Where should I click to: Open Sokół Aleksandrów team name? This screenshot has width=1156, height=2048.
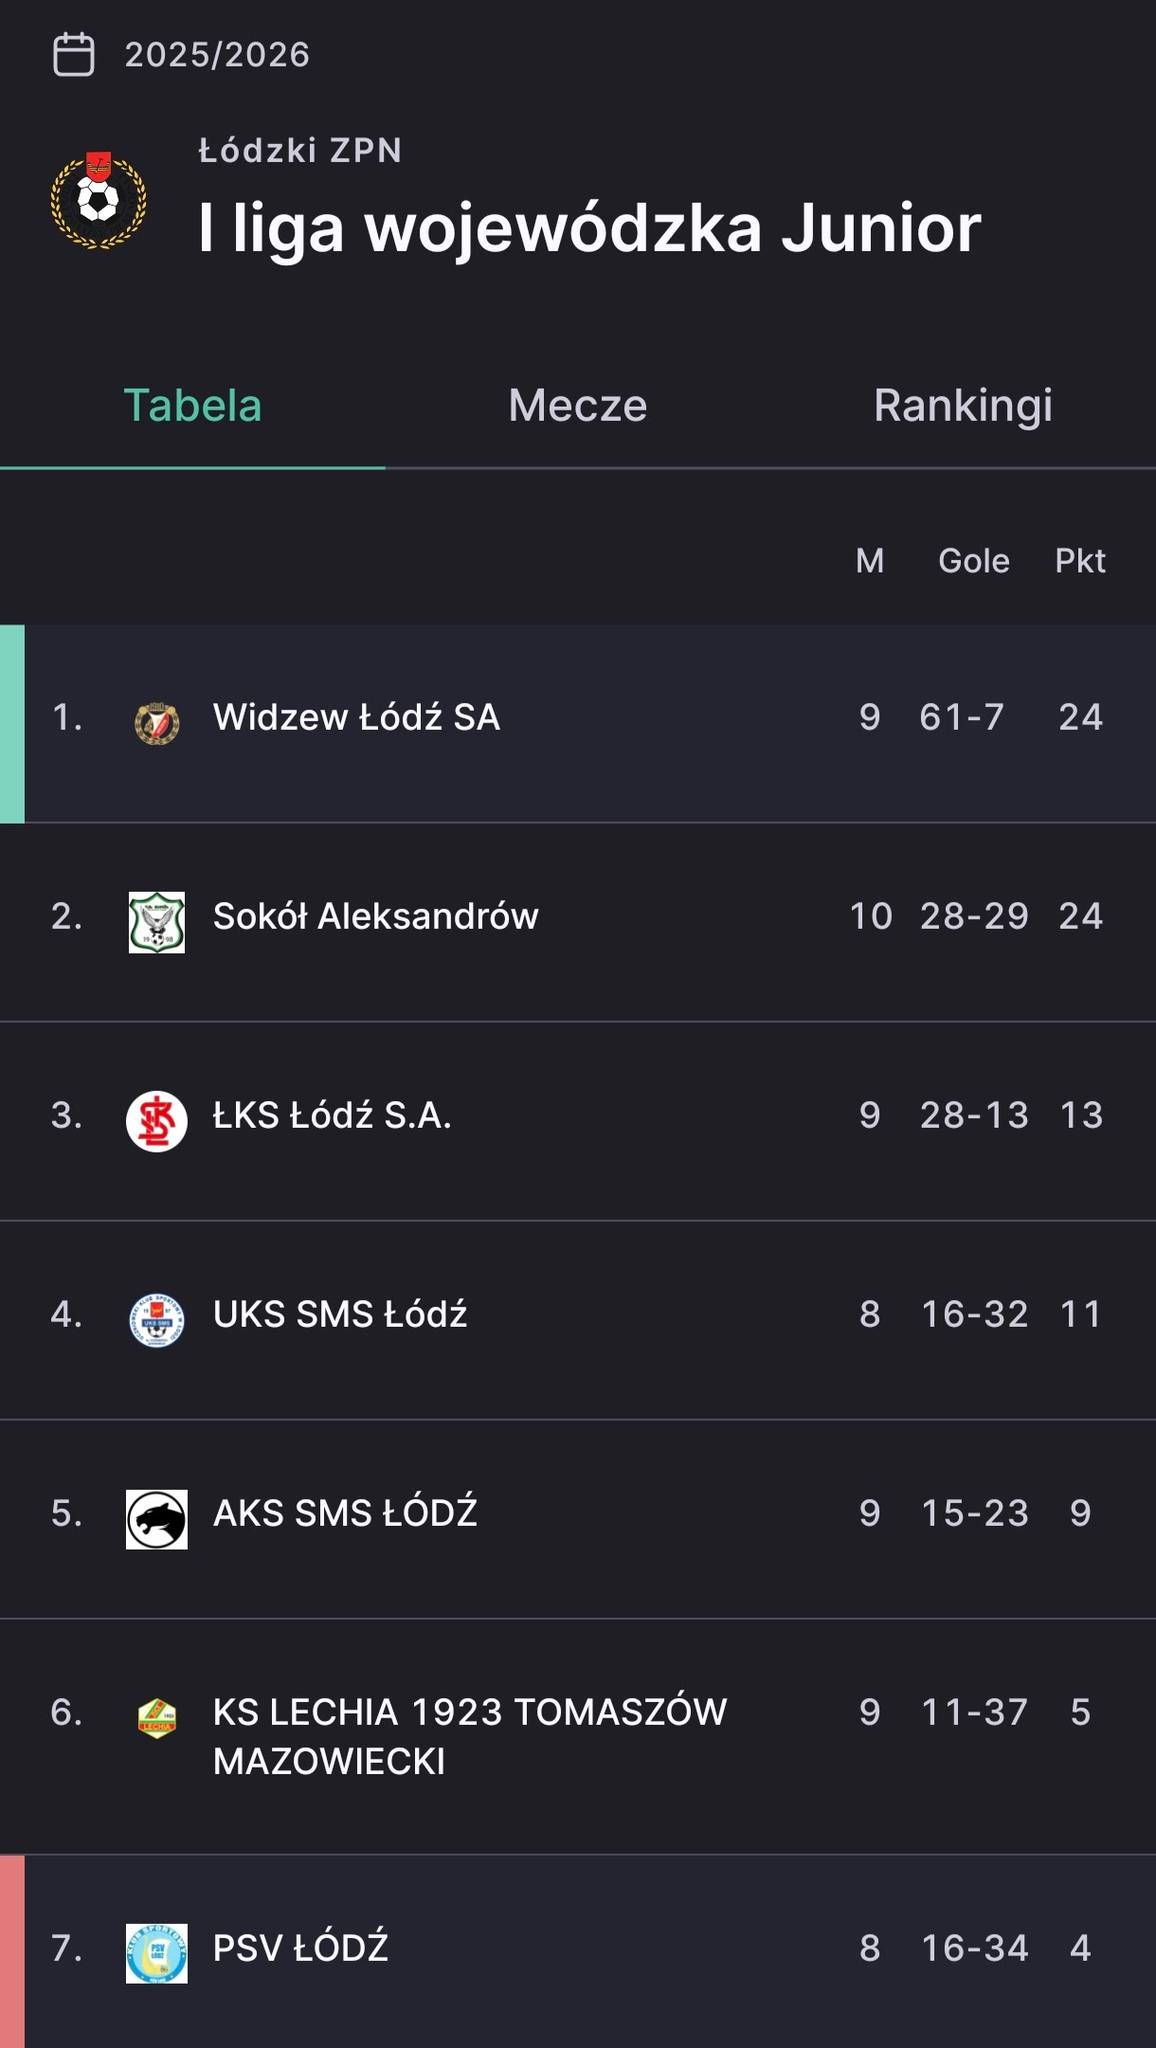375,916
